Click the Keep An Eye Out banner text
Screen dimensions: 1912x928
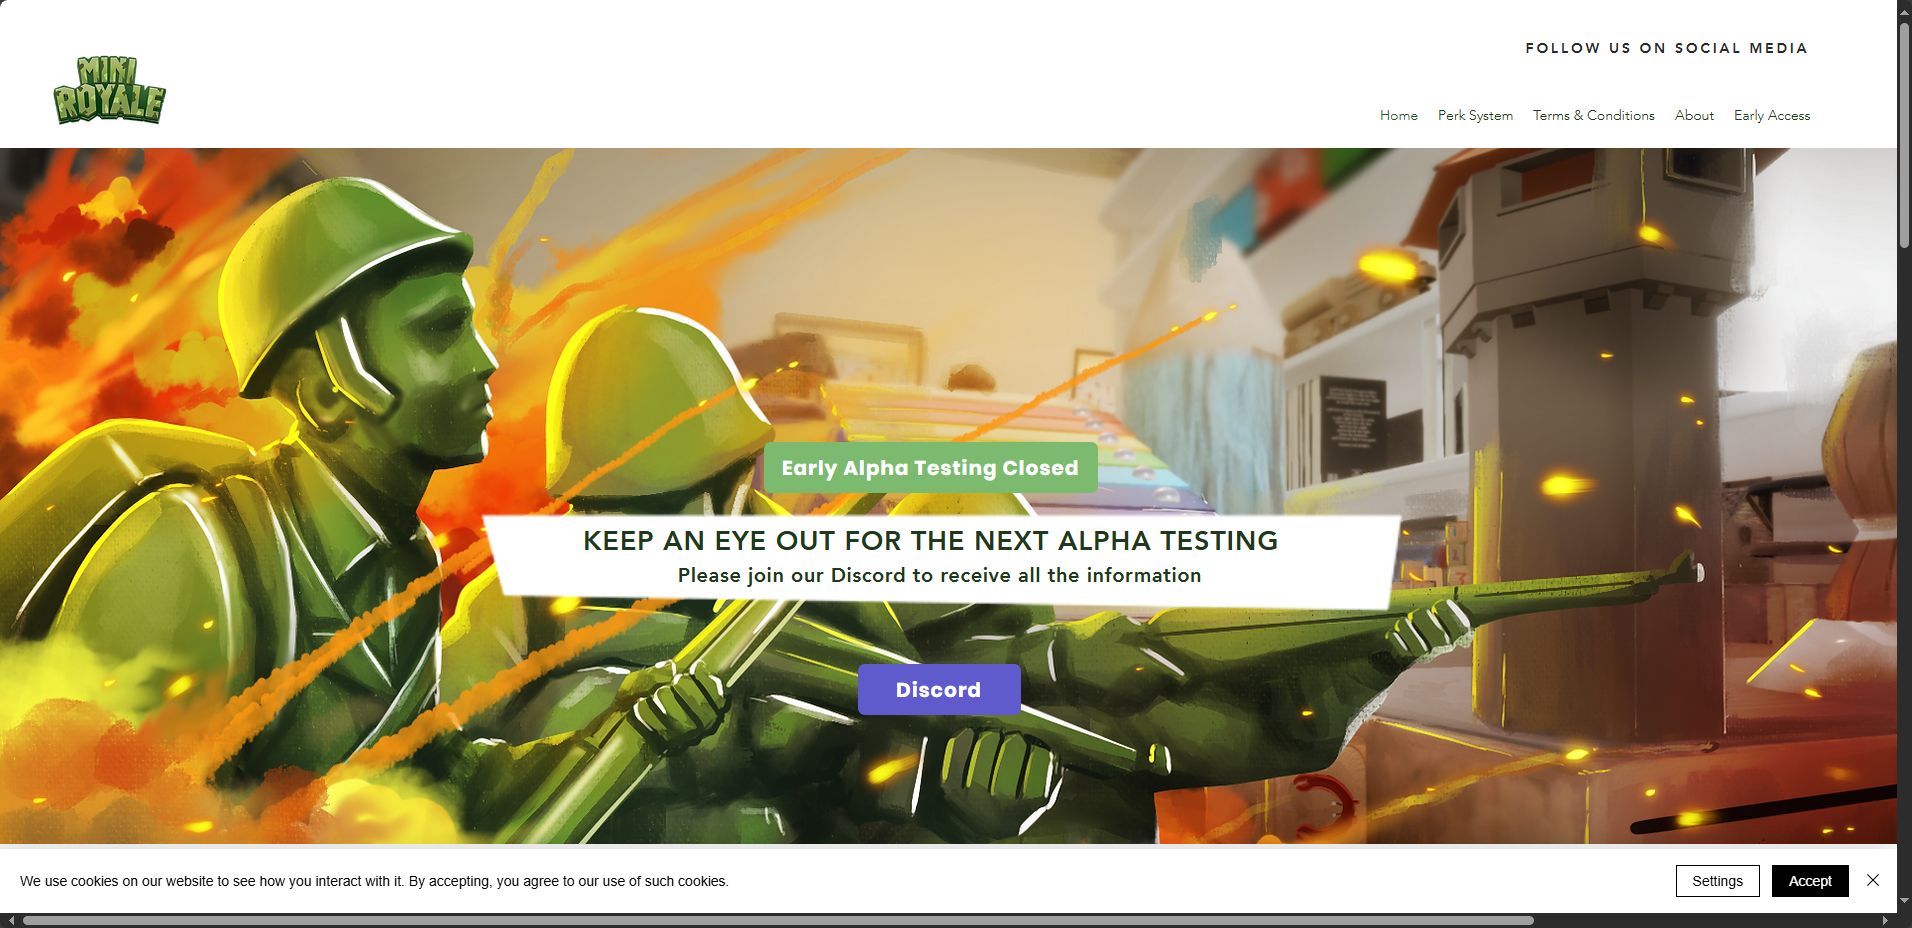coord(930,540)
